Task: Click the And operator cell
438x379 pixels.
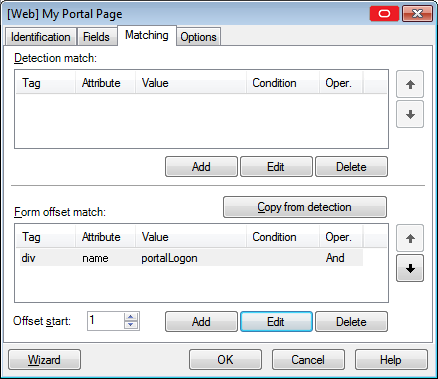Action: point(335,258)
